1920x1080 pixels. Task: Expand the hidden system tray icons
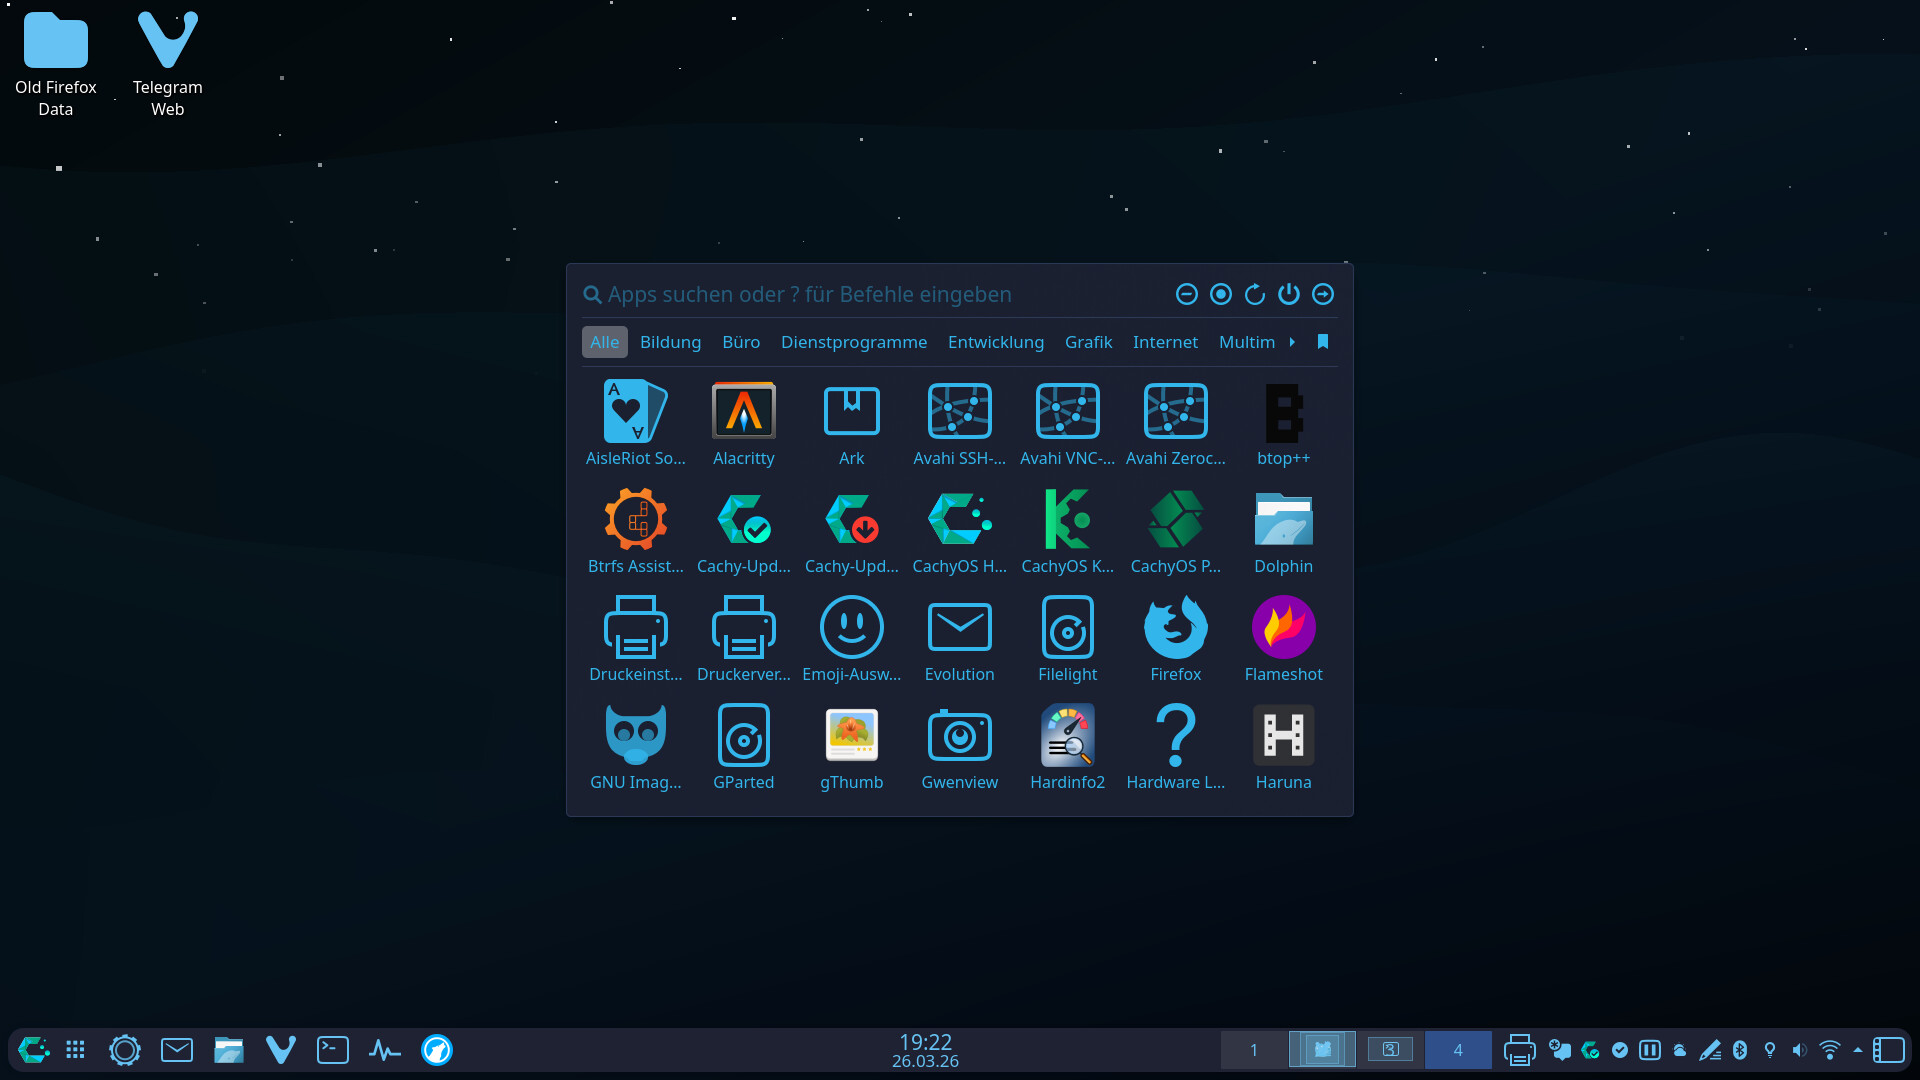pyautogui.click(x=1858, y=1050)
